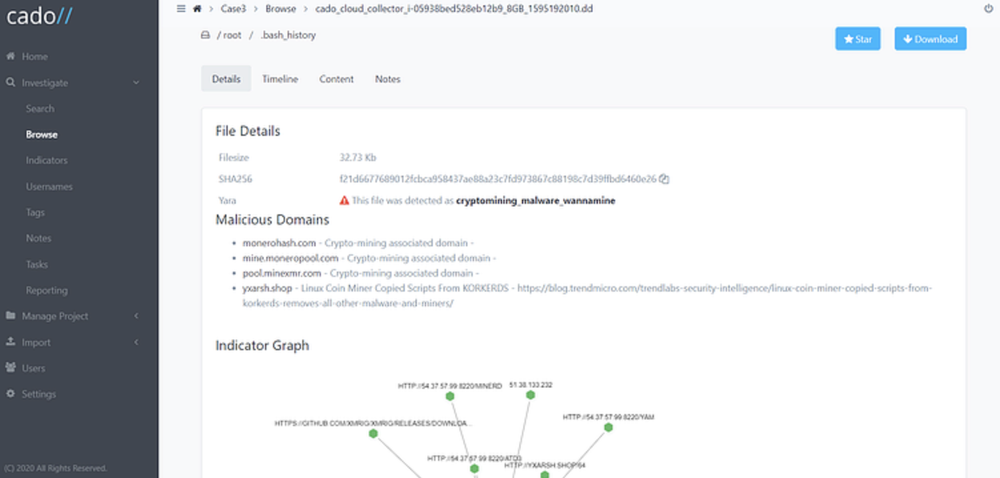Switch to the Timeline tab
1000x478 pixels.
pyautogui.click(x=280, y=79)
